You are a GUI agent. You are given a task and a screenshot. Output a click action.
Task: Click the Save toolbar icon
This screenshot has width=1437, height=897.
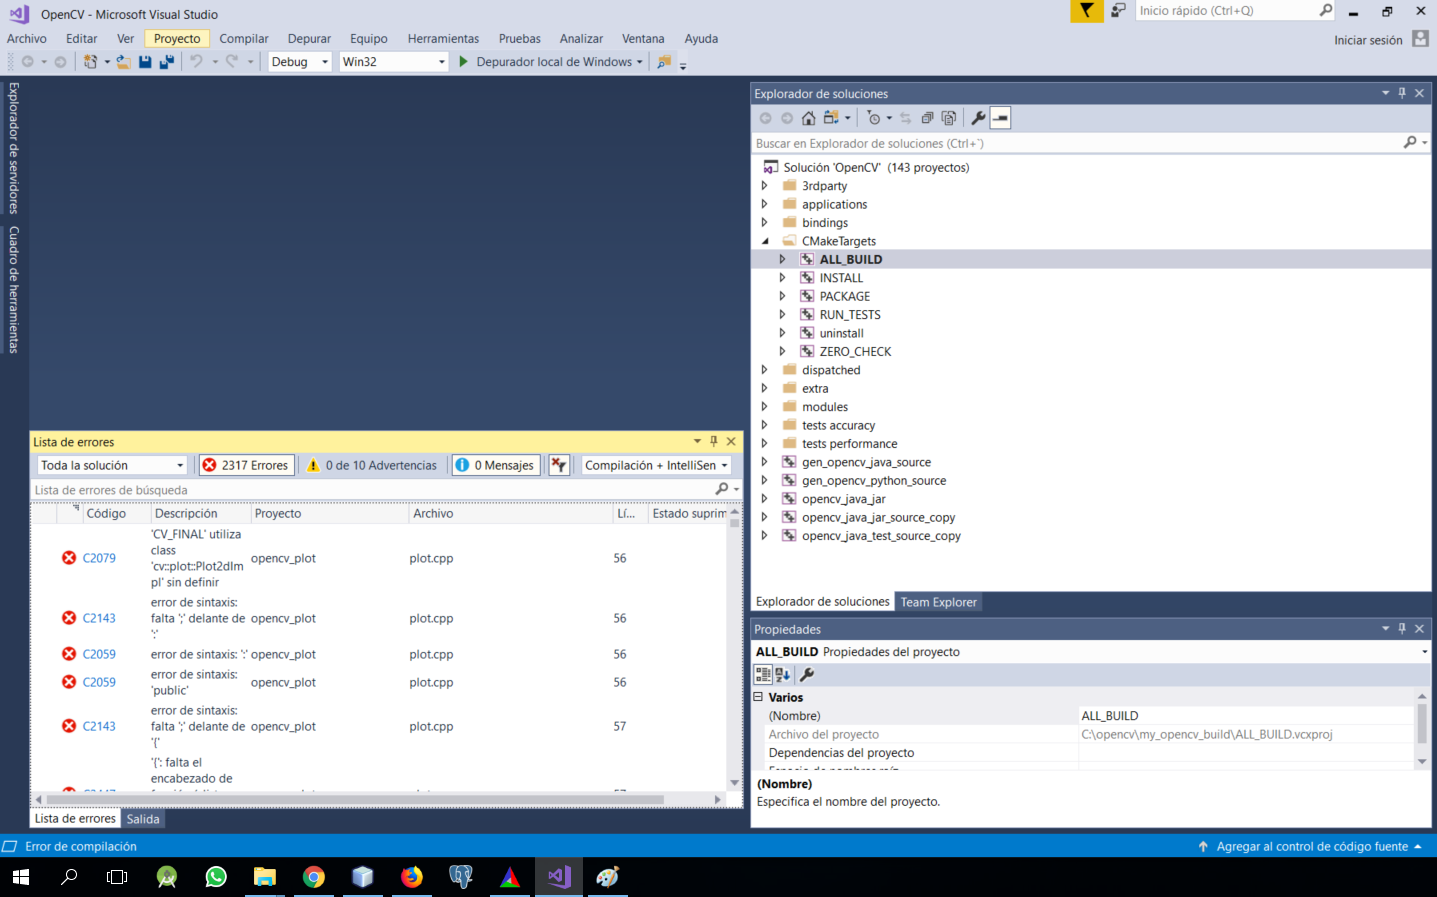coord(145,62)
